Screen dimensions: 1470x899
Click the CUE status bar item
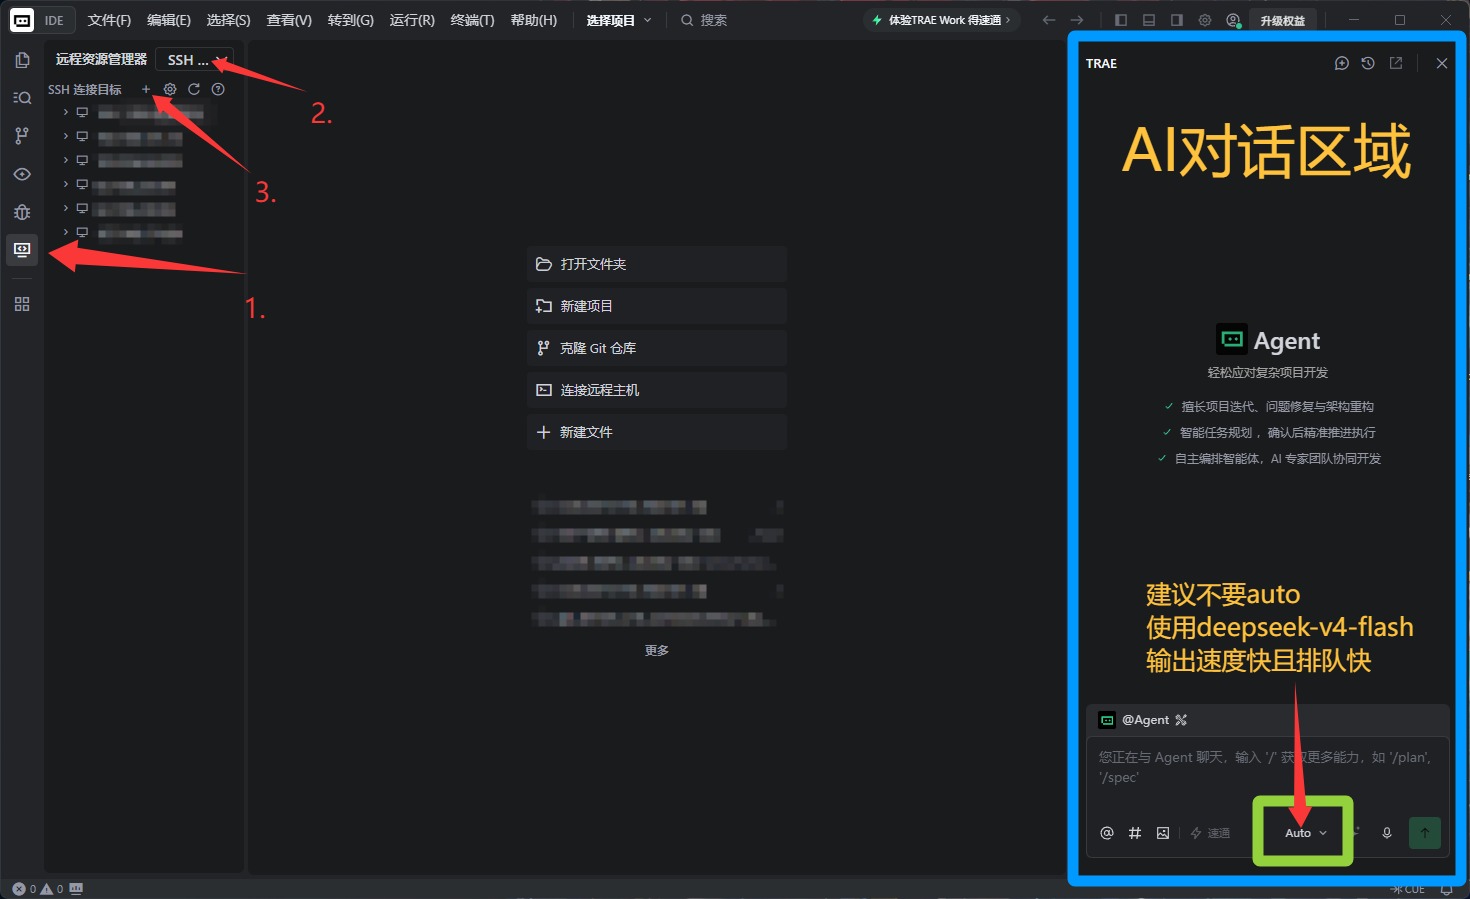[x=1408, y=889]
